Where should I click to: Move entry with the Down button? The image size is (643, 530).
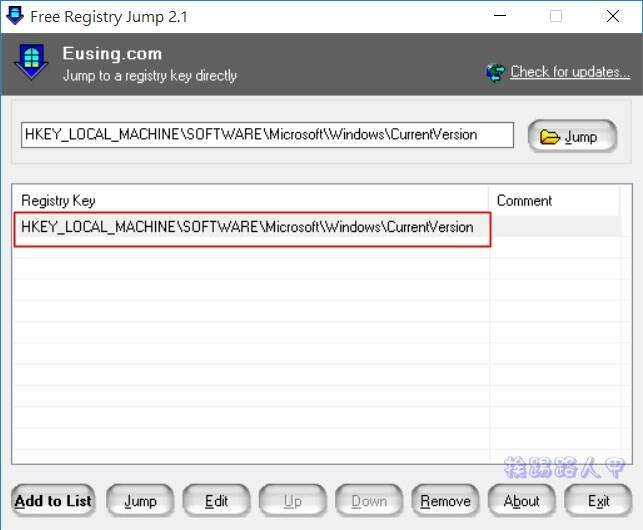pos(369,501)
